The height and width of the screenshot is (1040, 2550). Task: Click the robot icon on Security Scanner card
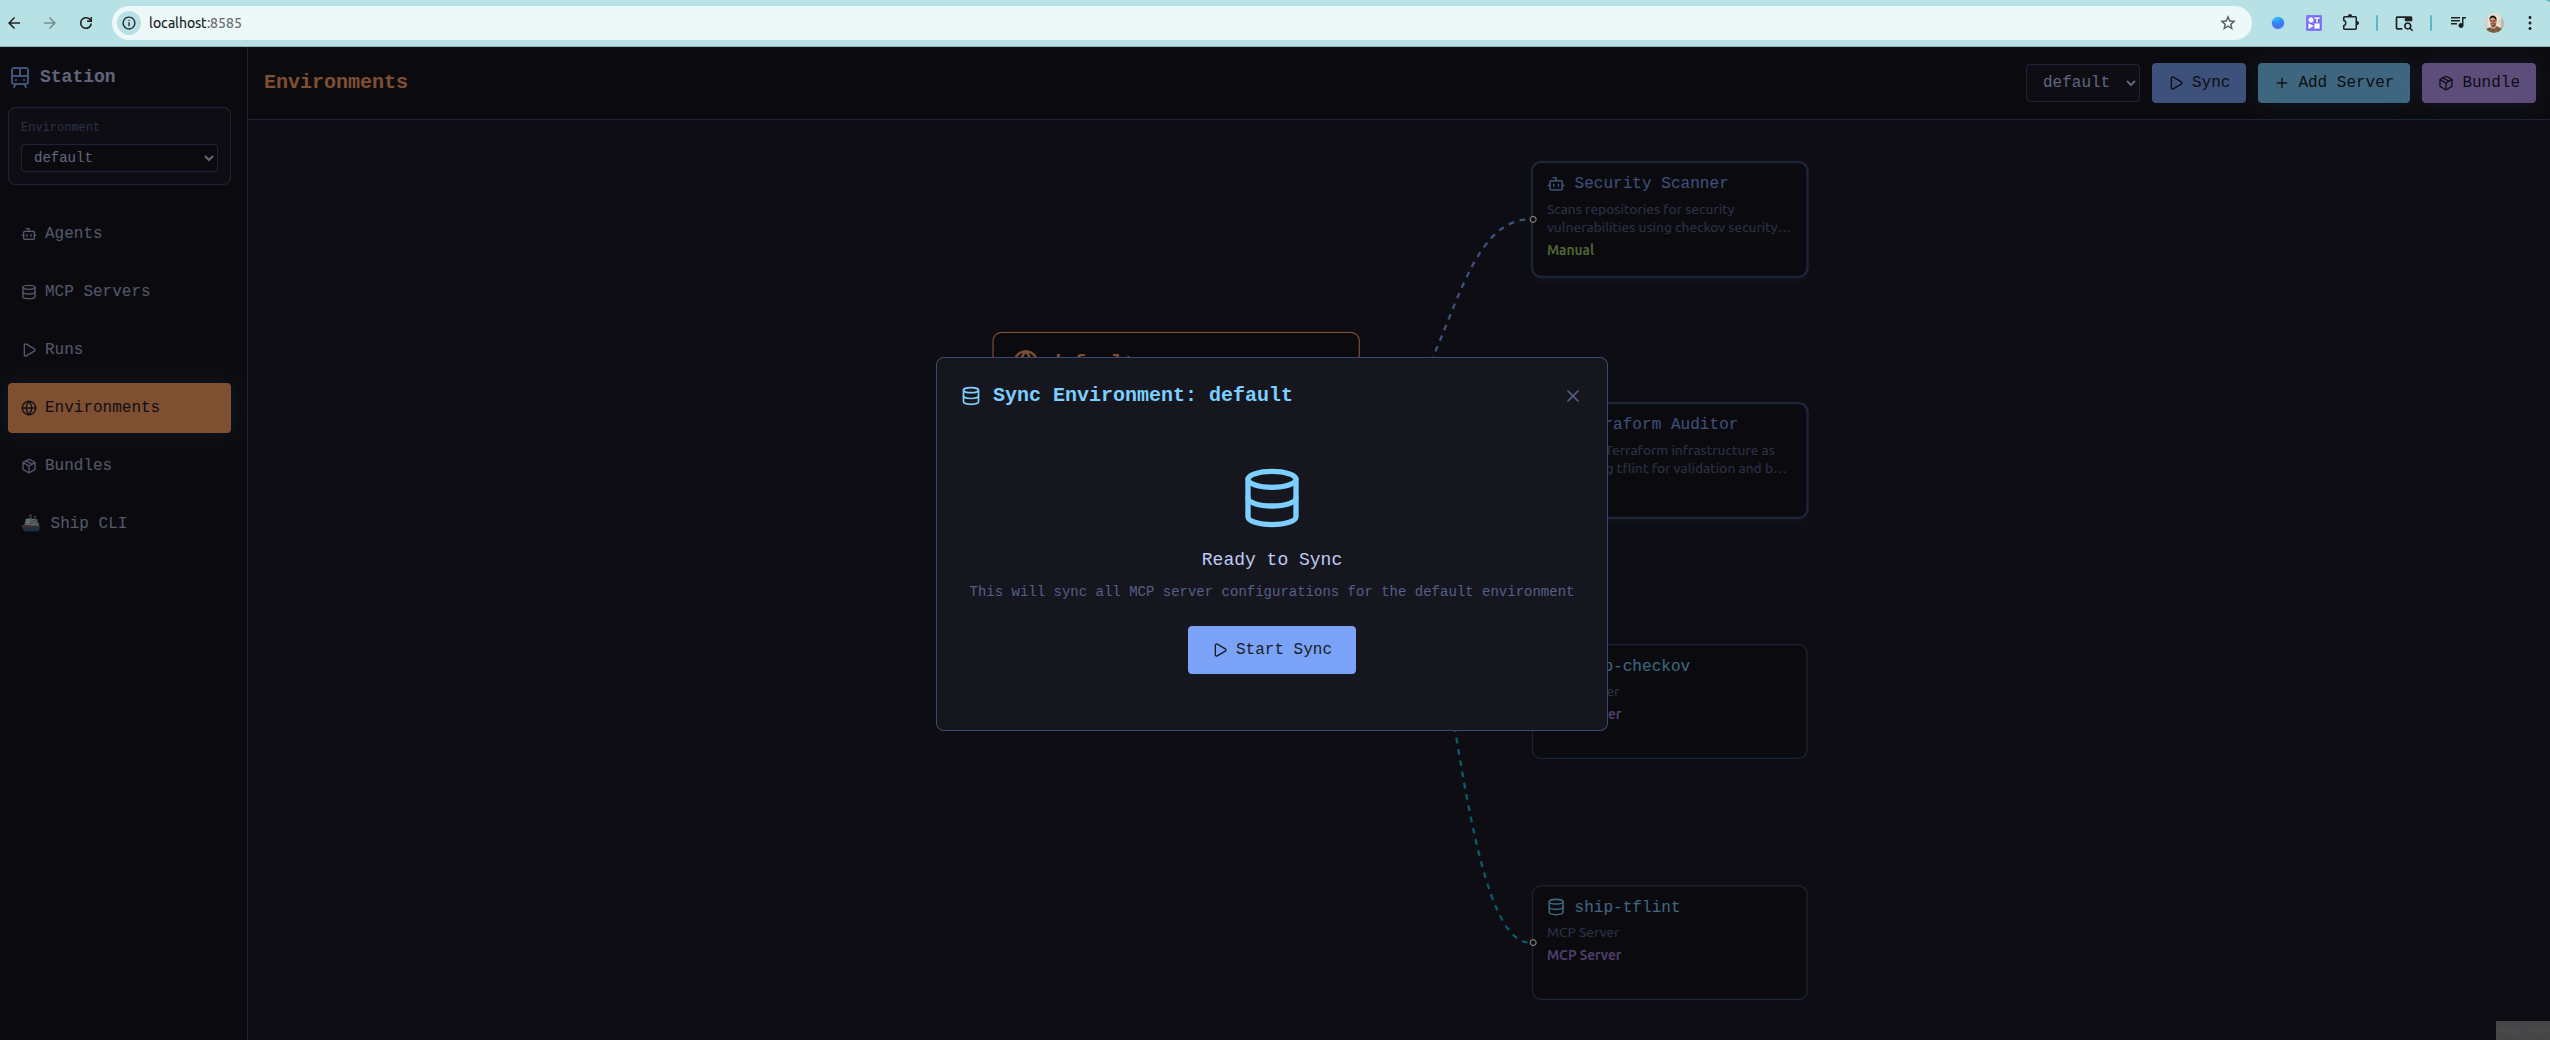coord(1556,184)
